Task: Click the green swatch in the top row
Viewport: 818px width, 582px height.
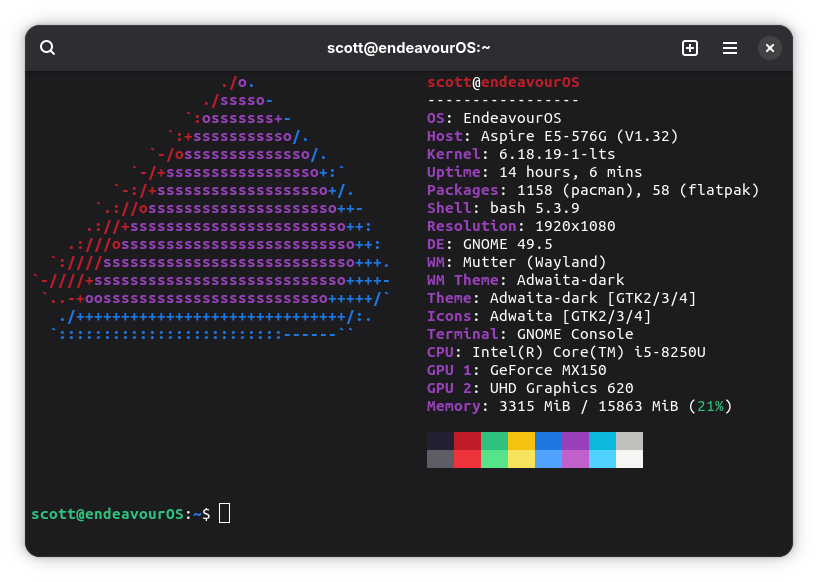Action: coord(494,441)
